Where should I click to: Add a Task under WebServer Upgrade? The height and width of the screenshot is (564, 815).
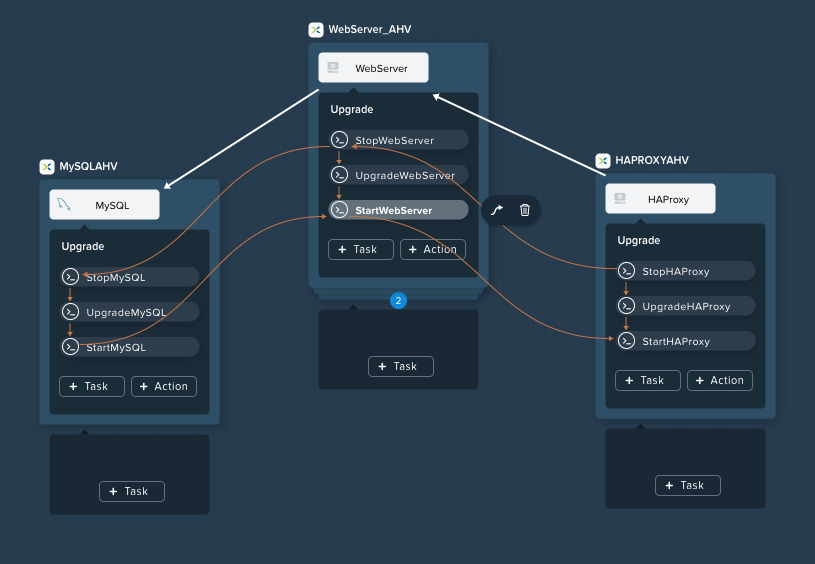(361, 250)
